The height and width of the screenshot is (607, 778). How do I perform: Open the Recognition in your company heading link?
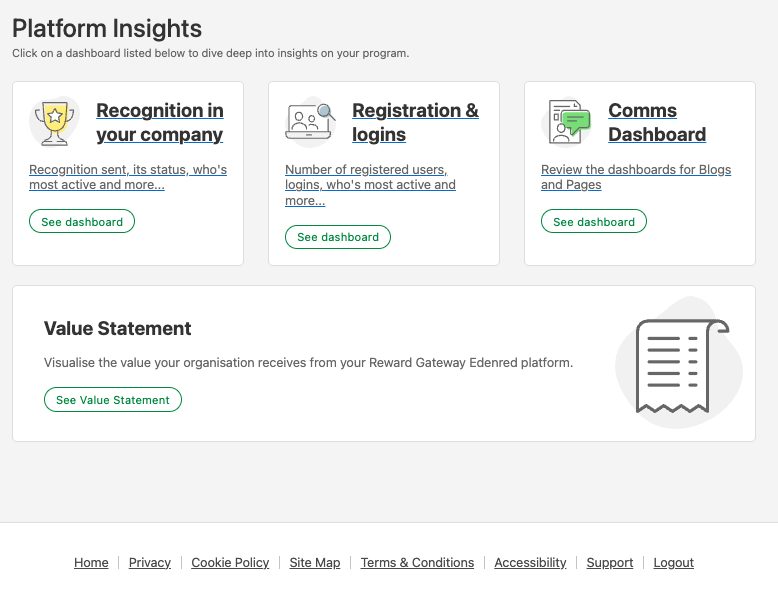(x=160, y=122)
